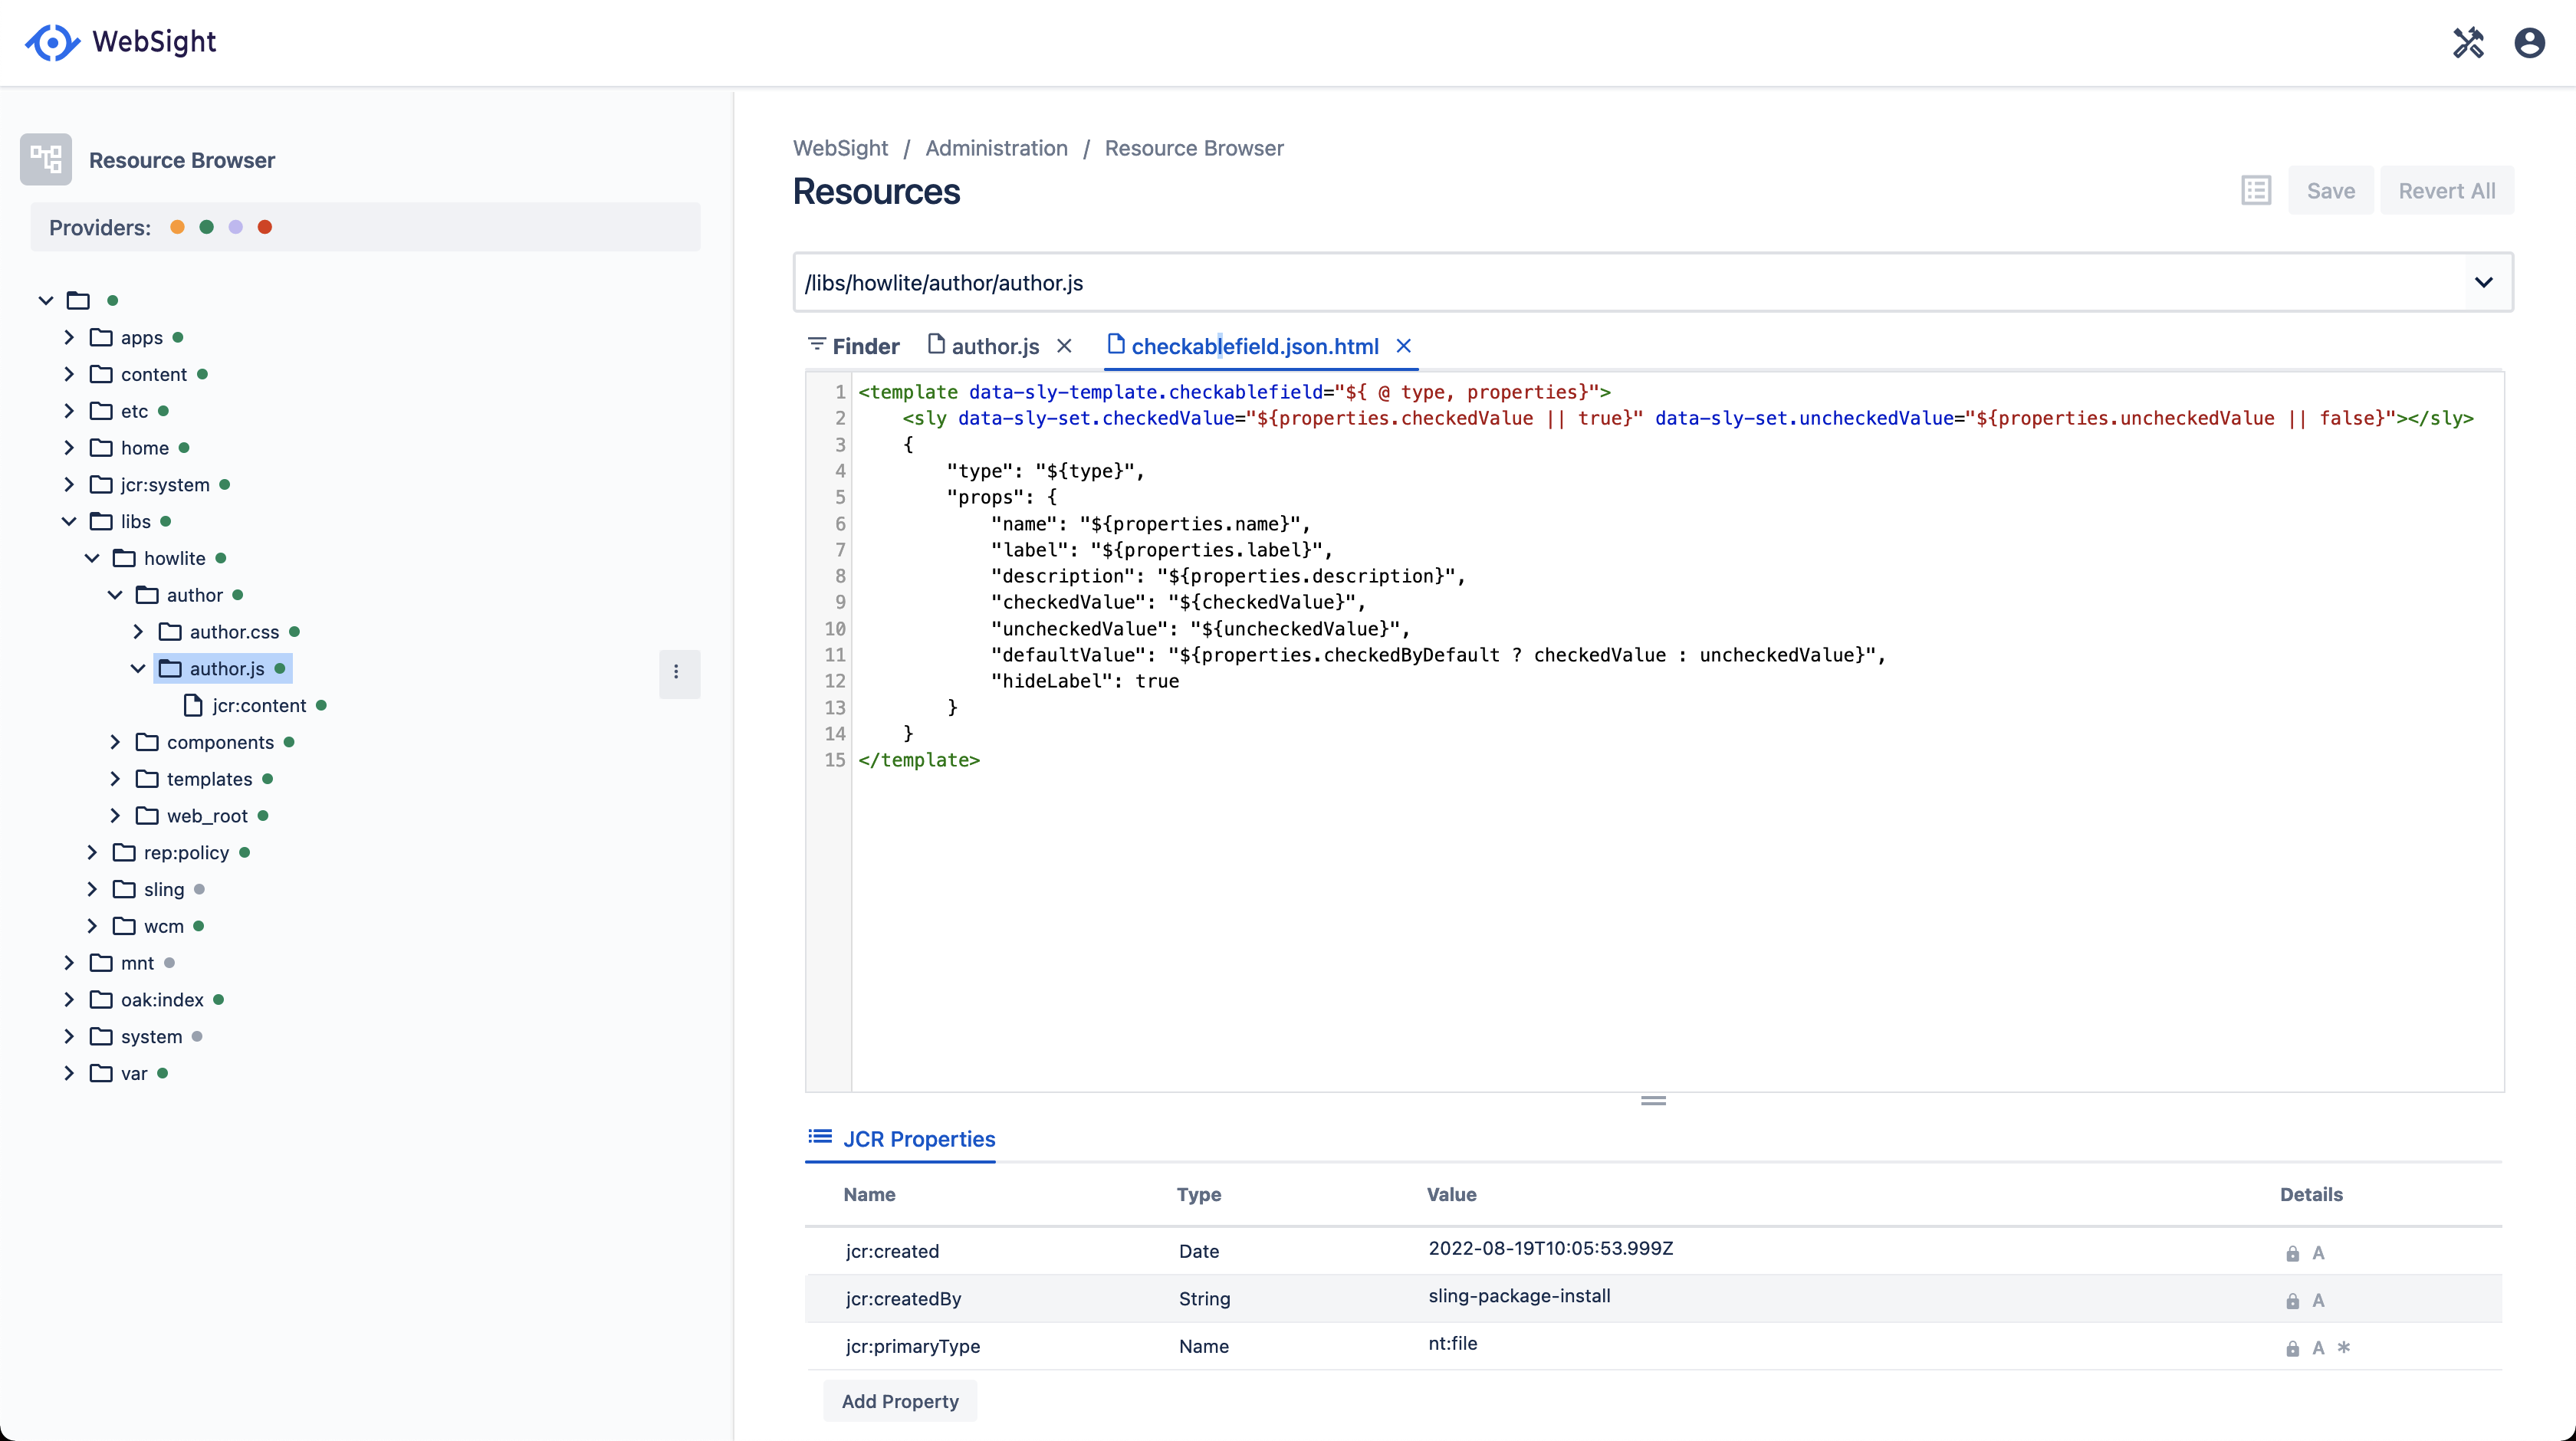Click the jcr:content file icon
Viewport: 2576px width, 1441px height.
coord(193,705)
